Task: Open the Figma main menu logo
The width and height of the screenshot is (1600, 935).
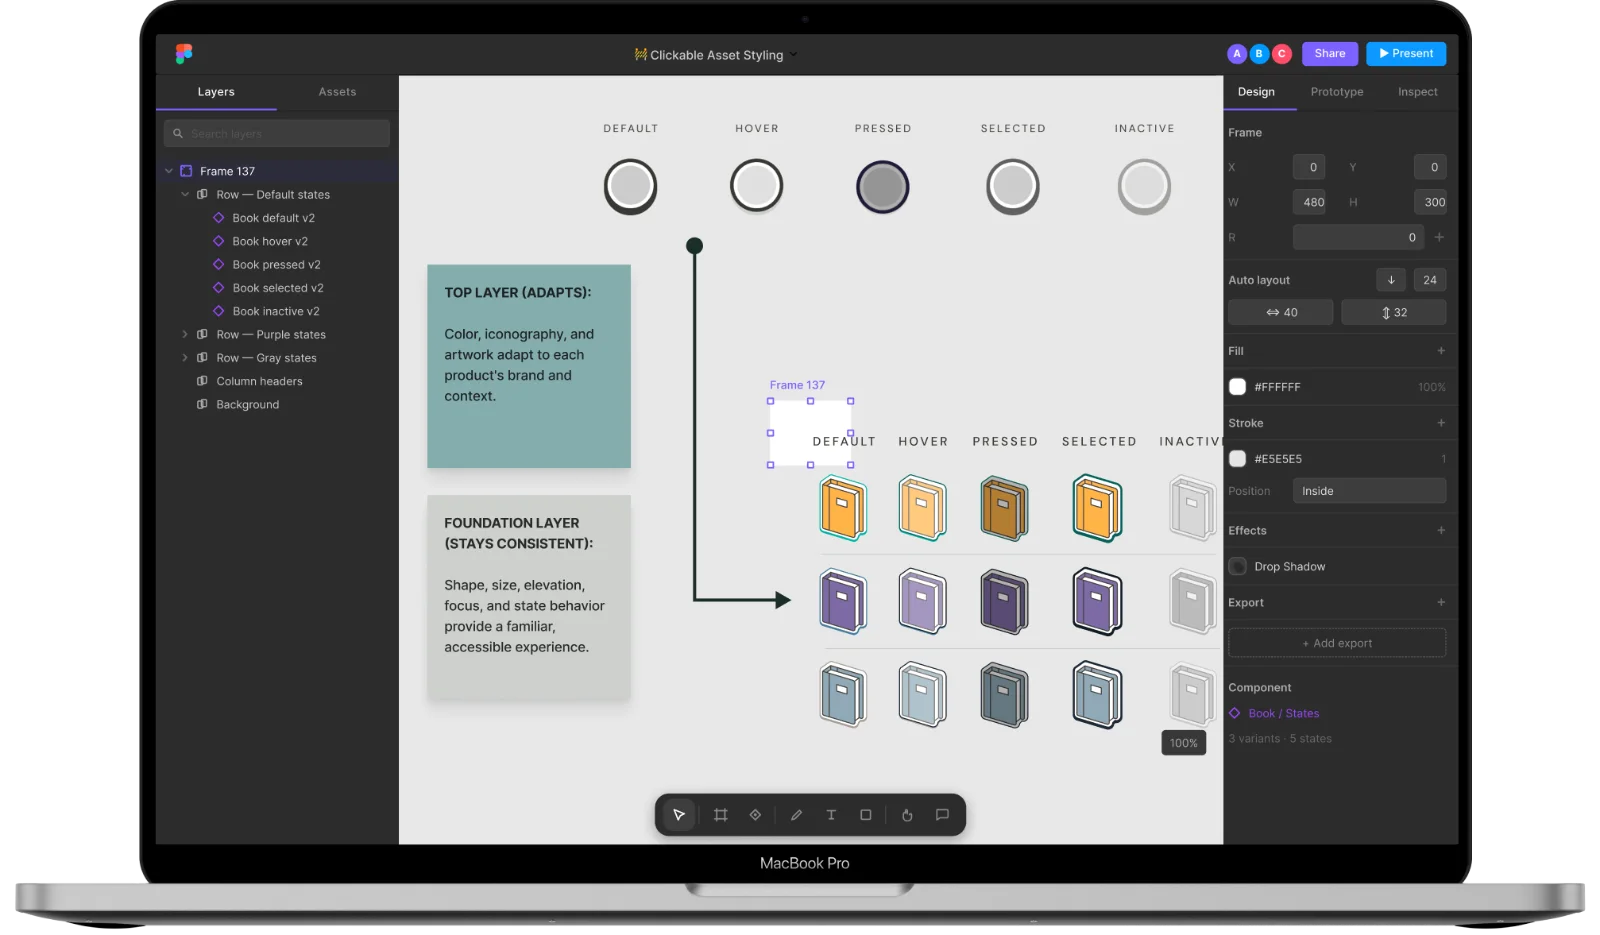Action: [x=184, y=53]
